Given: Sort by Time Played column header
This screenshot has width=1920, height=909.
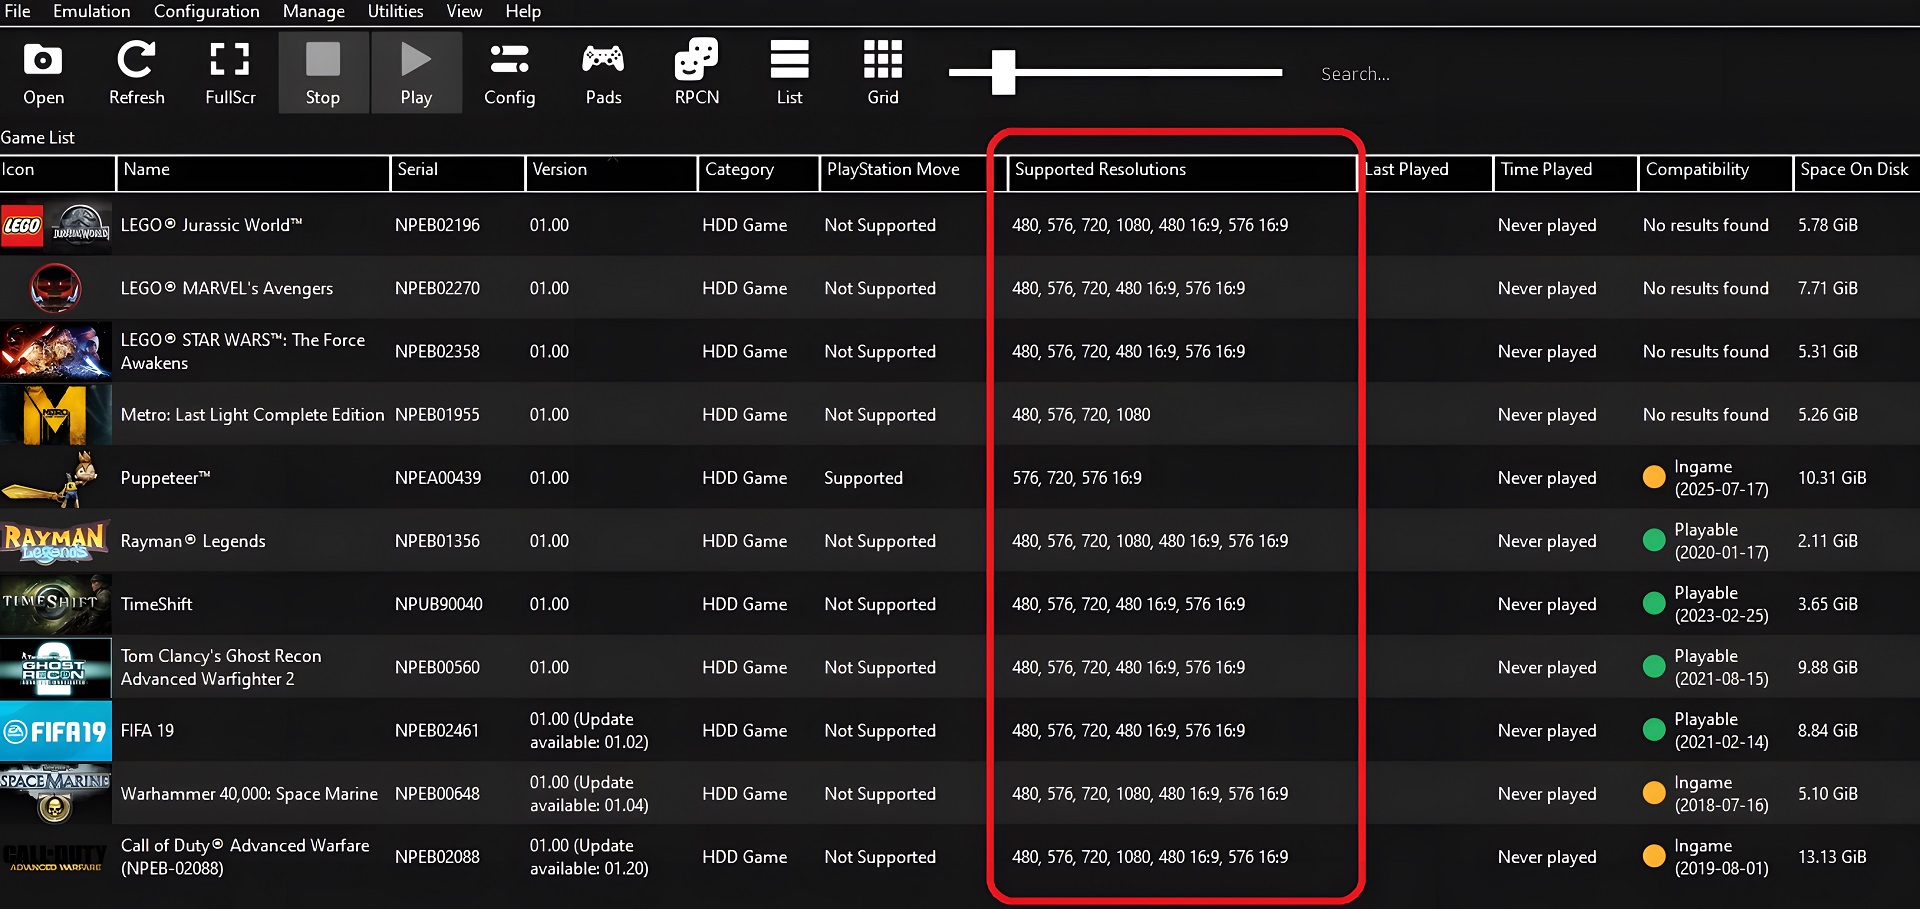Looking at the screenshot, I should pyautogui.click(x=1566, y=171).
